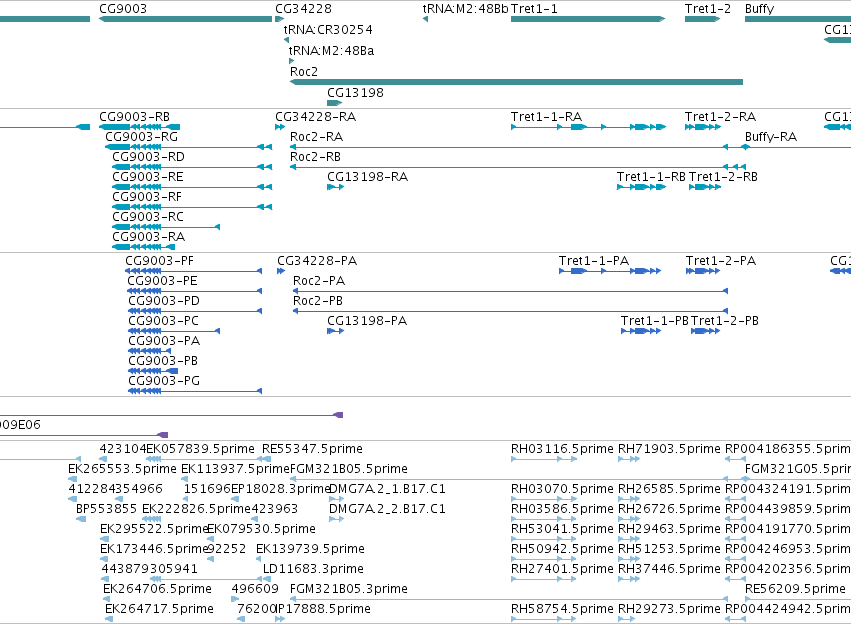The image size is (851, 624).
Task: Click protein Tret1-1-PA
Action: pos(594,262)
